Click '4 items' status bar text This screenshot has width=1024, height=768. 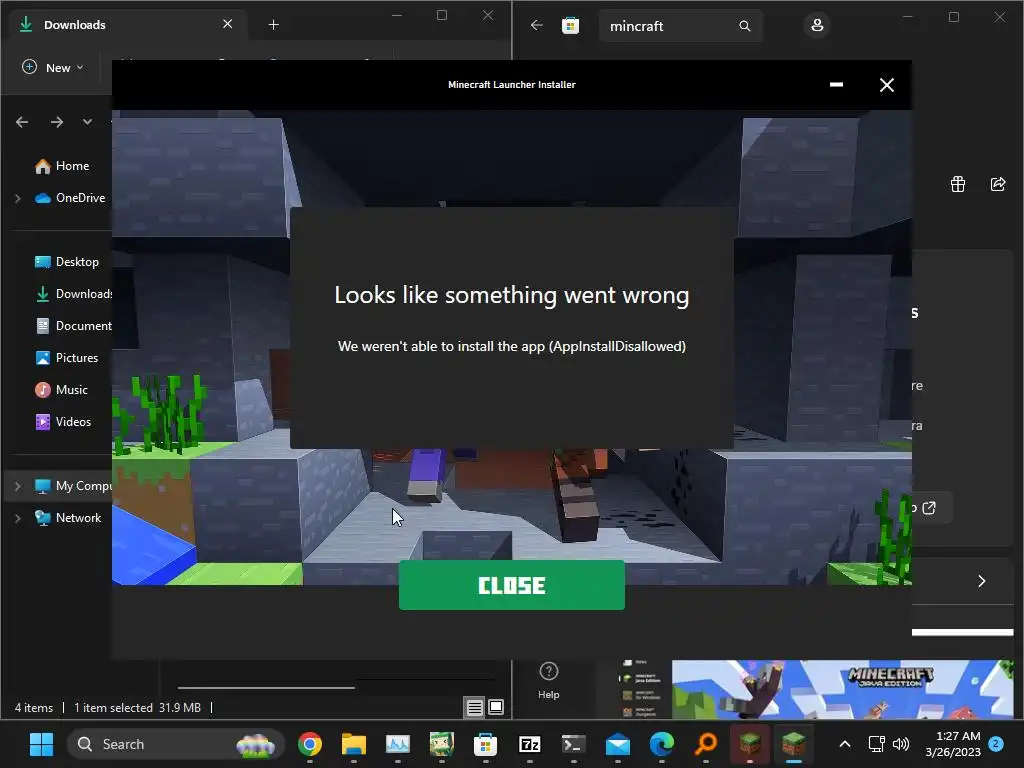coord(34,708)
